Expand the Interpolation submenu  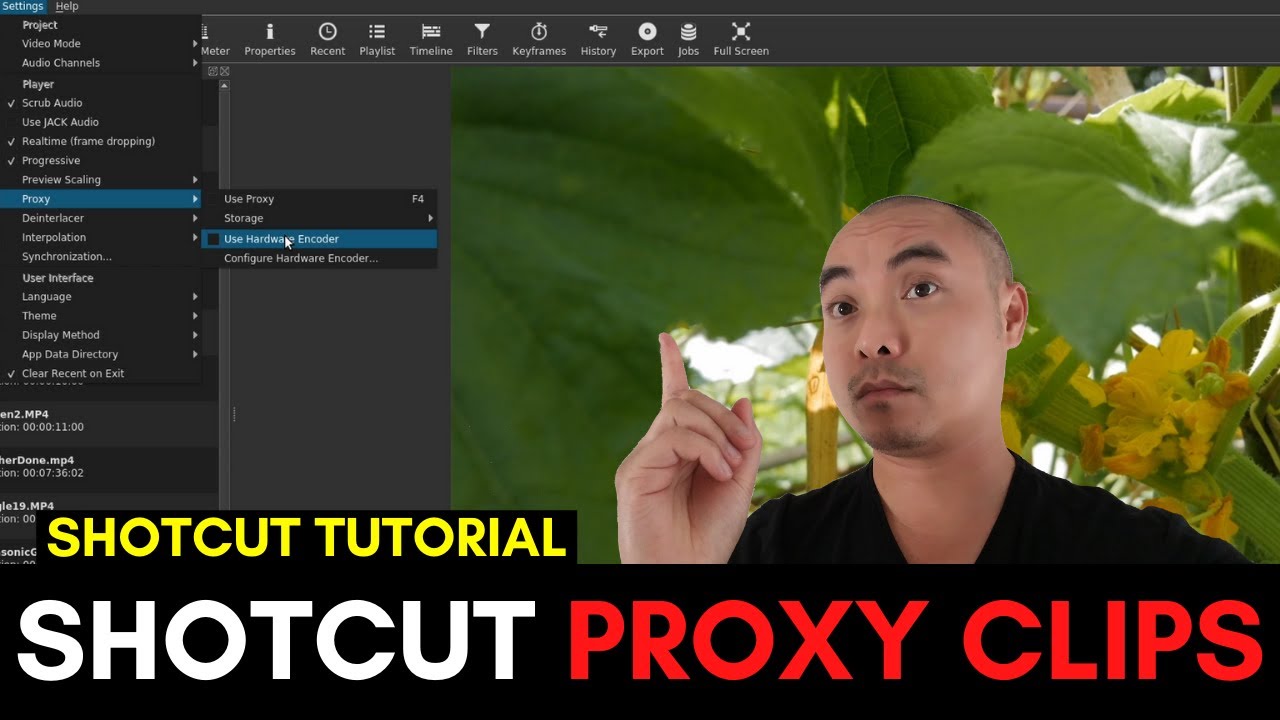[x=100, y=237]
